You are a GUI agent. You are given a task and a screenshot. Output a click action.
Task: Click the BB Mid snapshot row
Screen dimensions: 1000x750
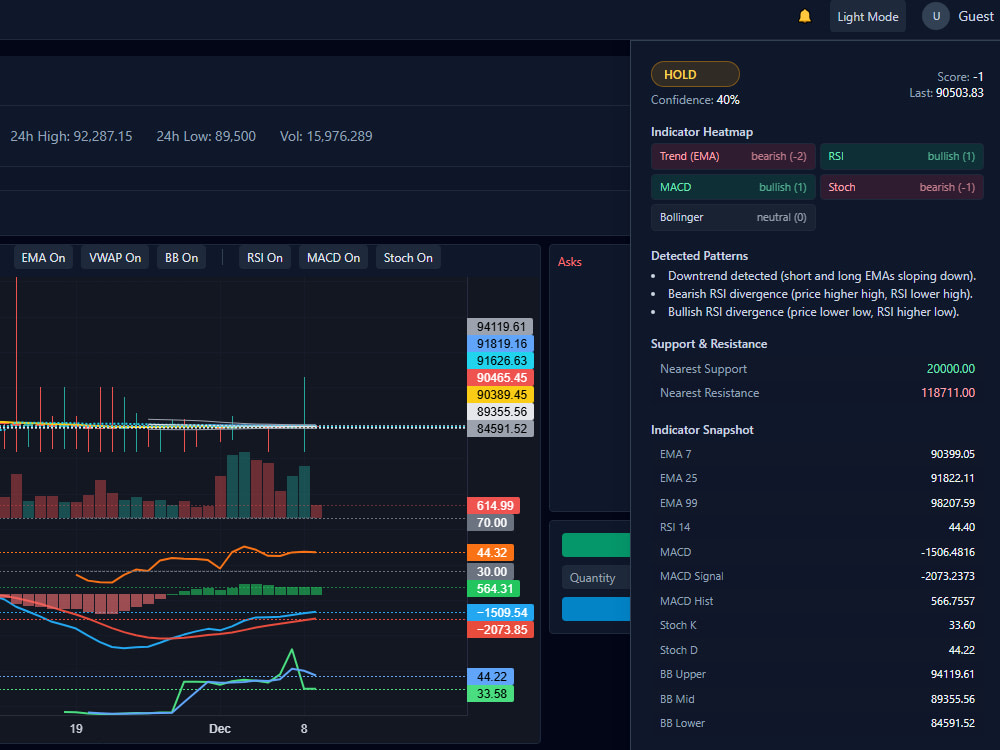tap(817, 699)
